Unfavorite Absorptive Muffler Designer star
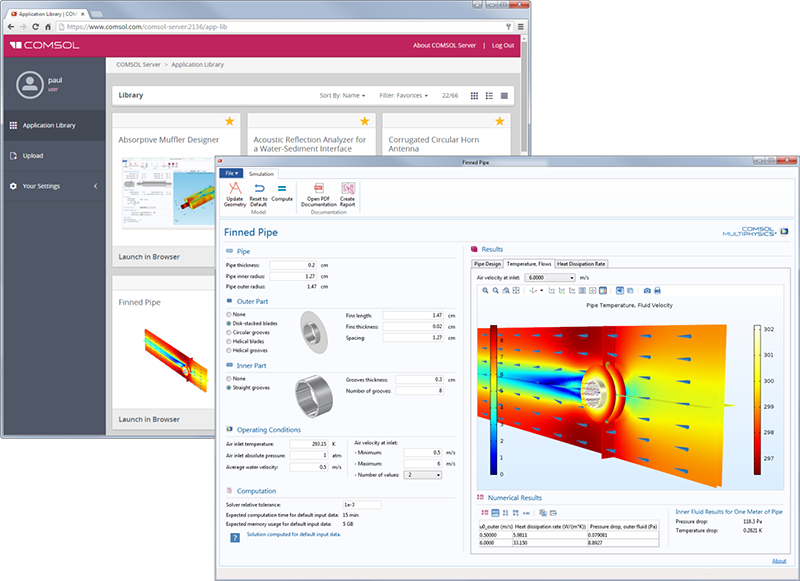Image resolution: width=800 pixels, height=581 pixels. click(x=230, y=121)
